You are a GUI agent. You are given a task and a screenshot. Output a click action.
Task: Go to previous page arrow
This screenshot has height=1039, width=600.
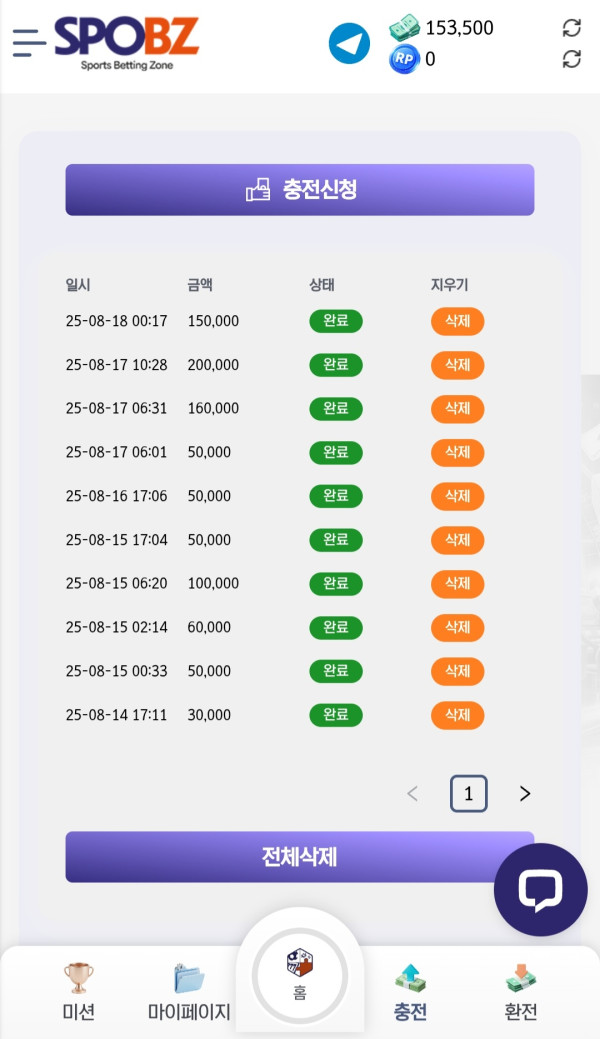click(412, 794)
